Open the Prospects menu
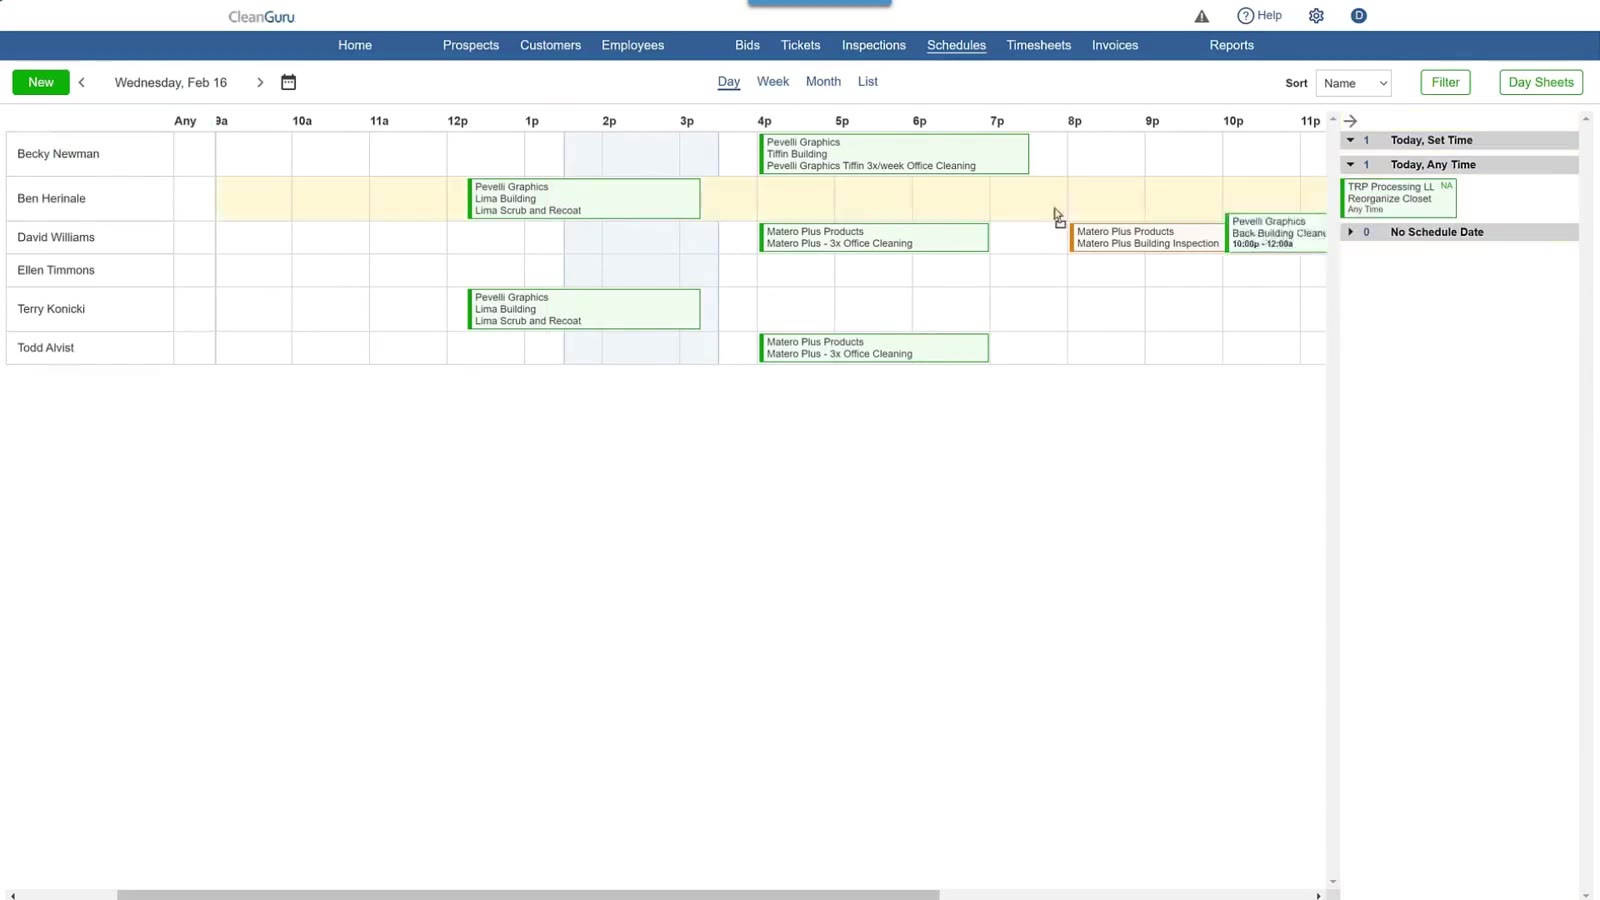 click(x=471, y=45)
